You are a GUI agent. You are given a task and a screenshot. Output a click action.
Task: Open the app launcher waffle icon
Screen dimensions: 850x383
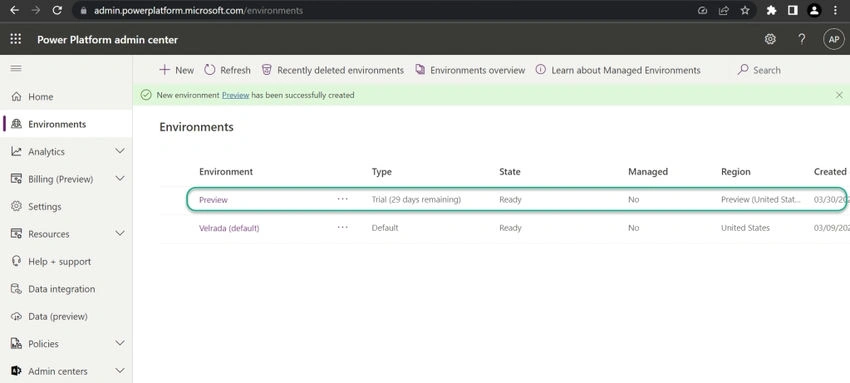(16, 39)
